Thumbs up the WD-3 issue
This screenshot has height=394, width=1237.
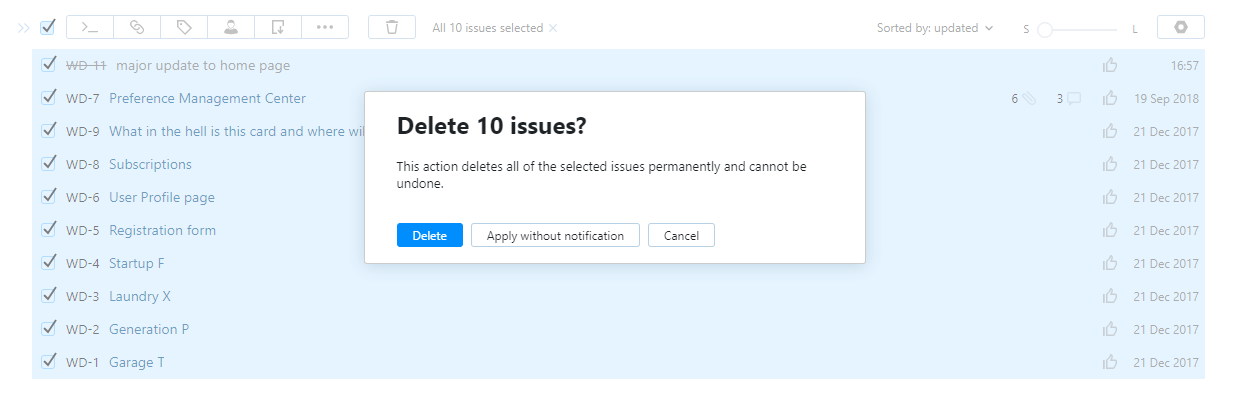coord(1110,297)
